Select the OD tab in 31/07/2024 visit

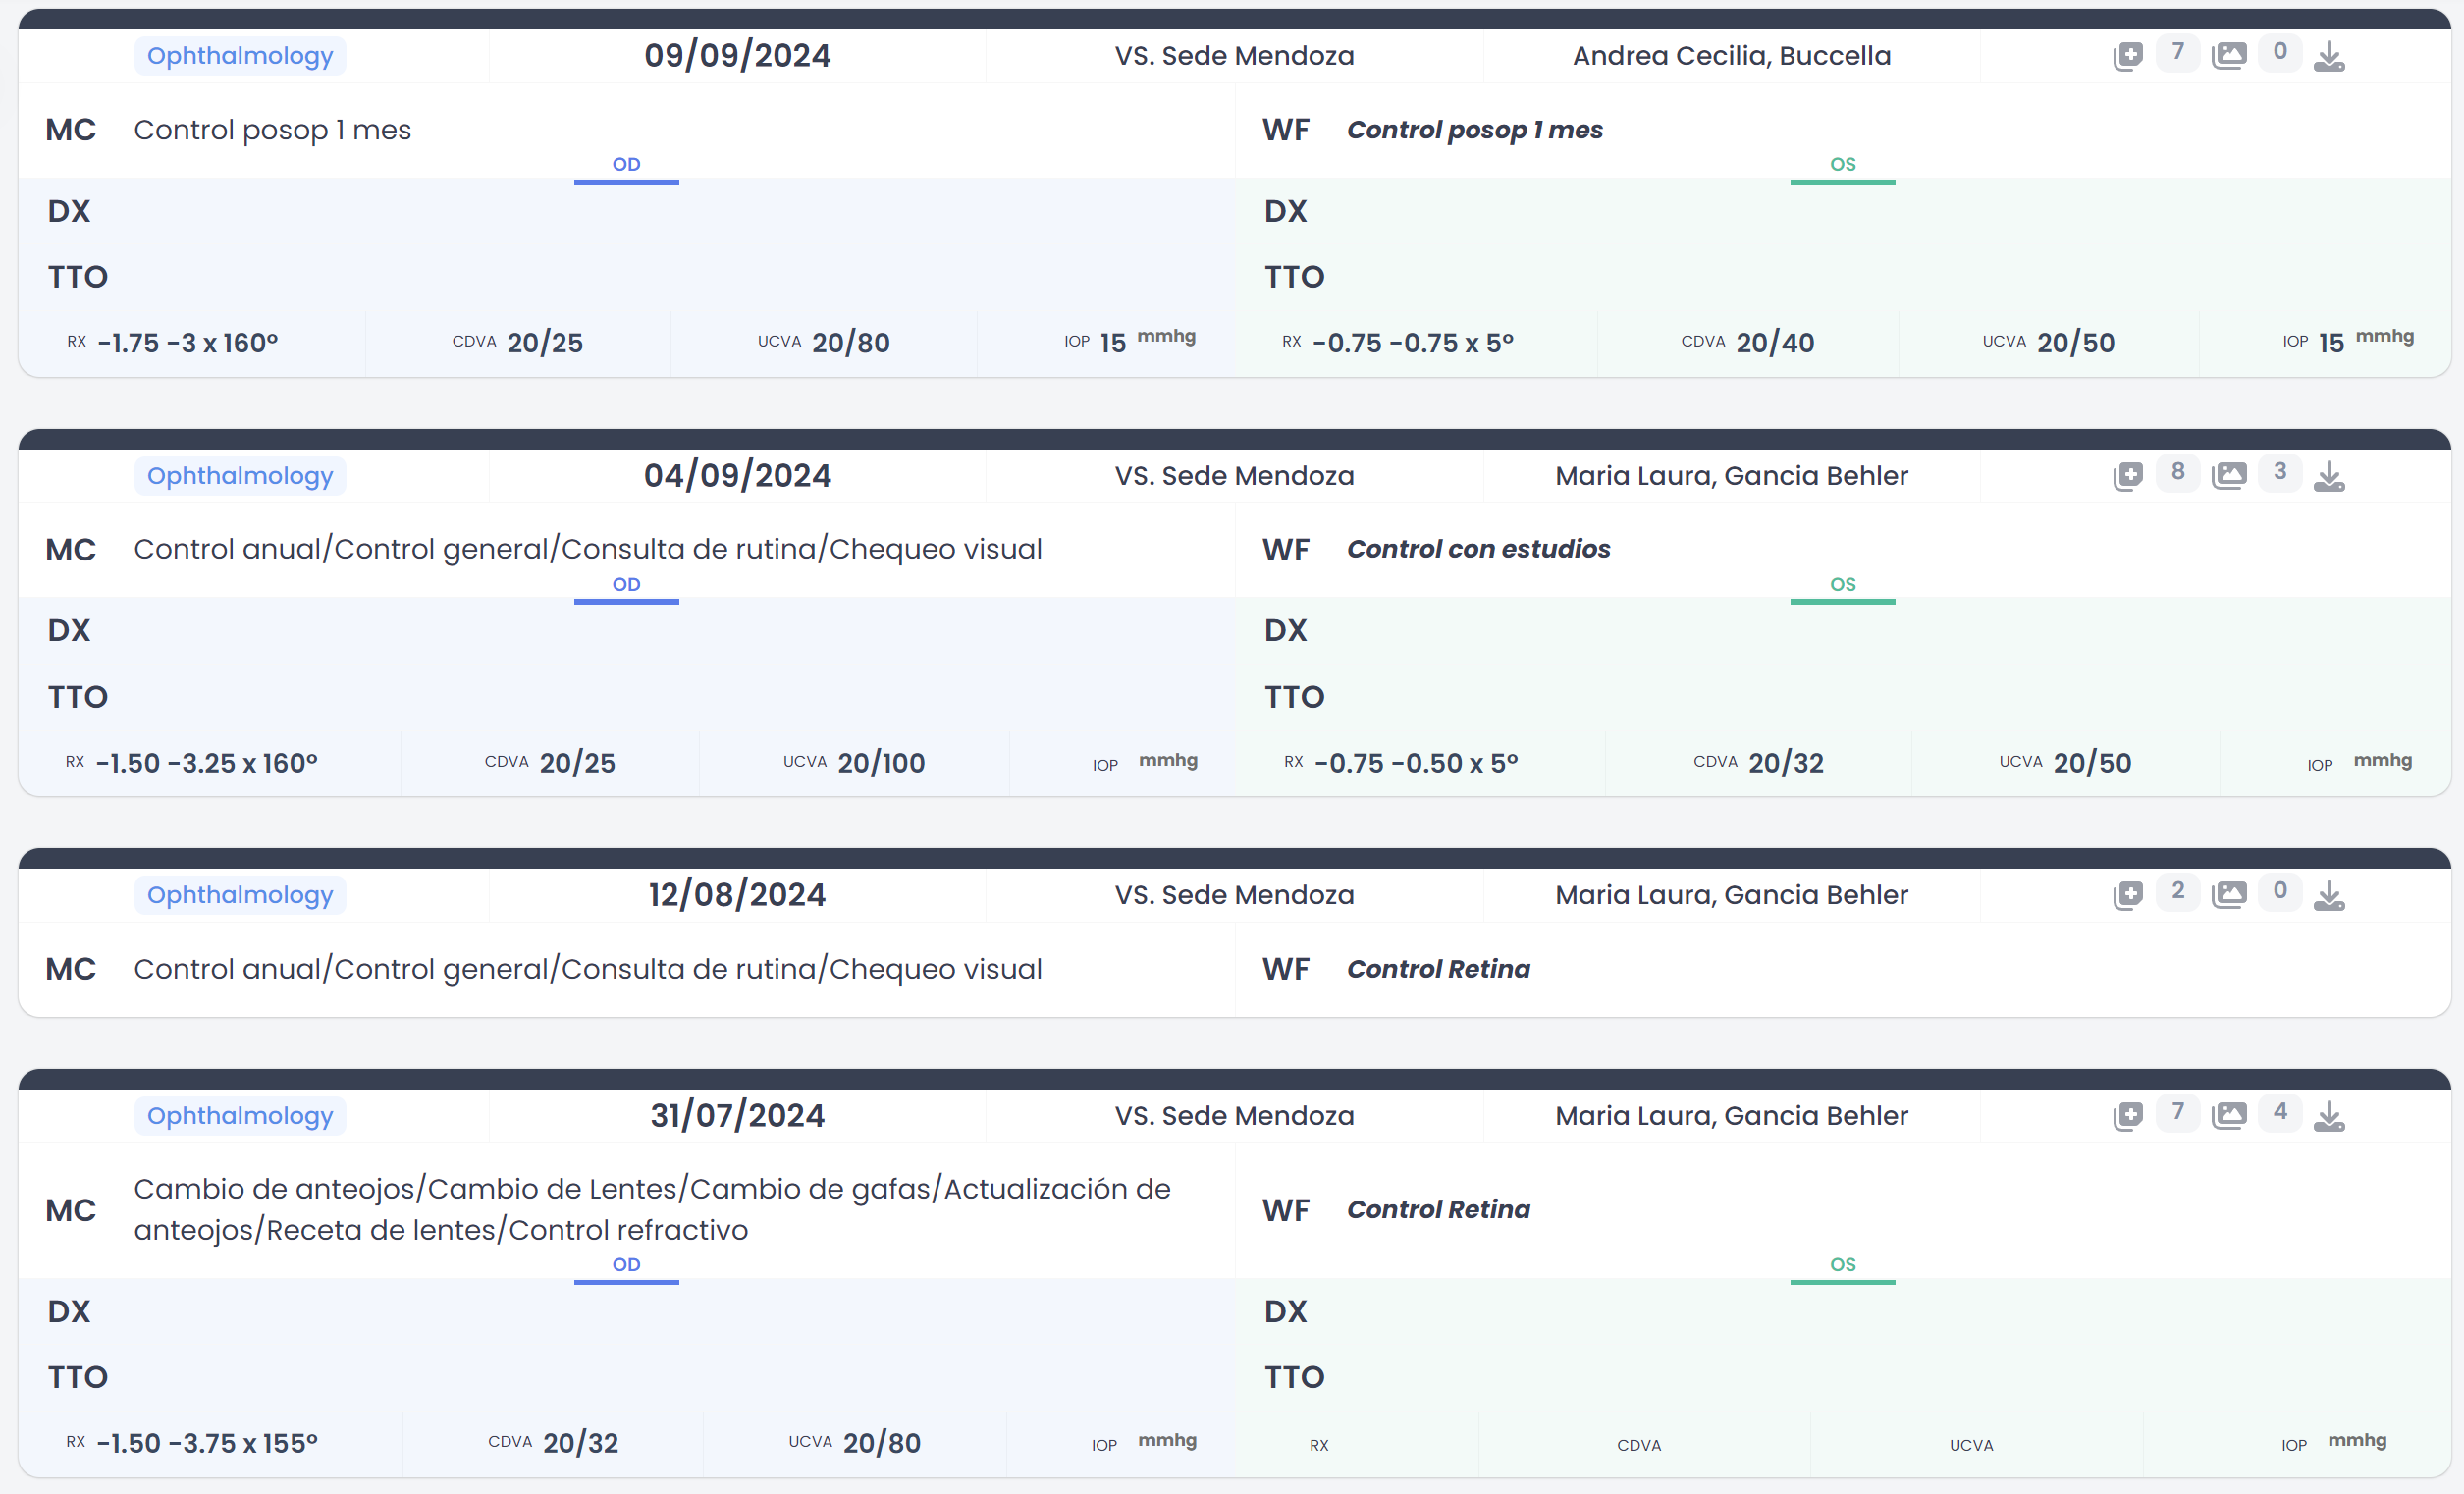pos(626,1266)
